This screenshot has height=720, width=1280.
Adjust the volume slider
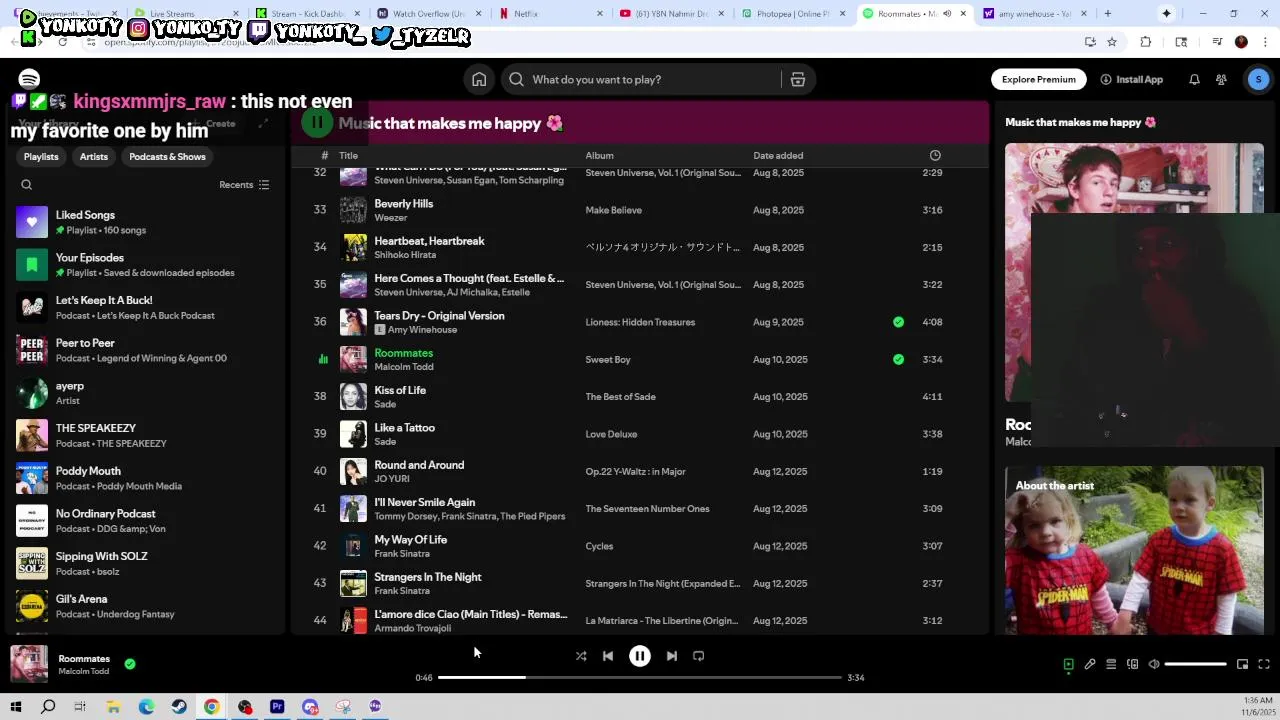point(1195,664)
